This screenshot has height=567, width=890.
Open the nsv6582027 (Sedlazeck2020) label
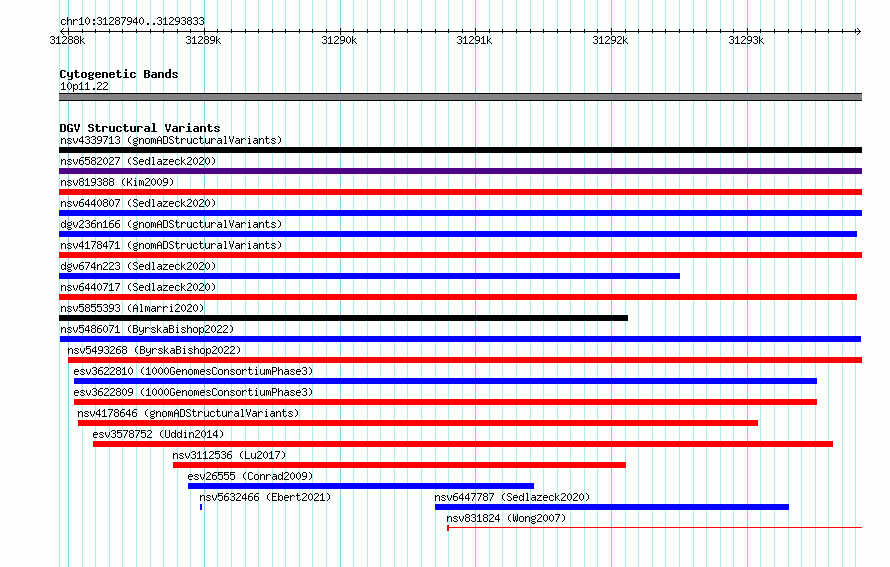pos(138,161)
